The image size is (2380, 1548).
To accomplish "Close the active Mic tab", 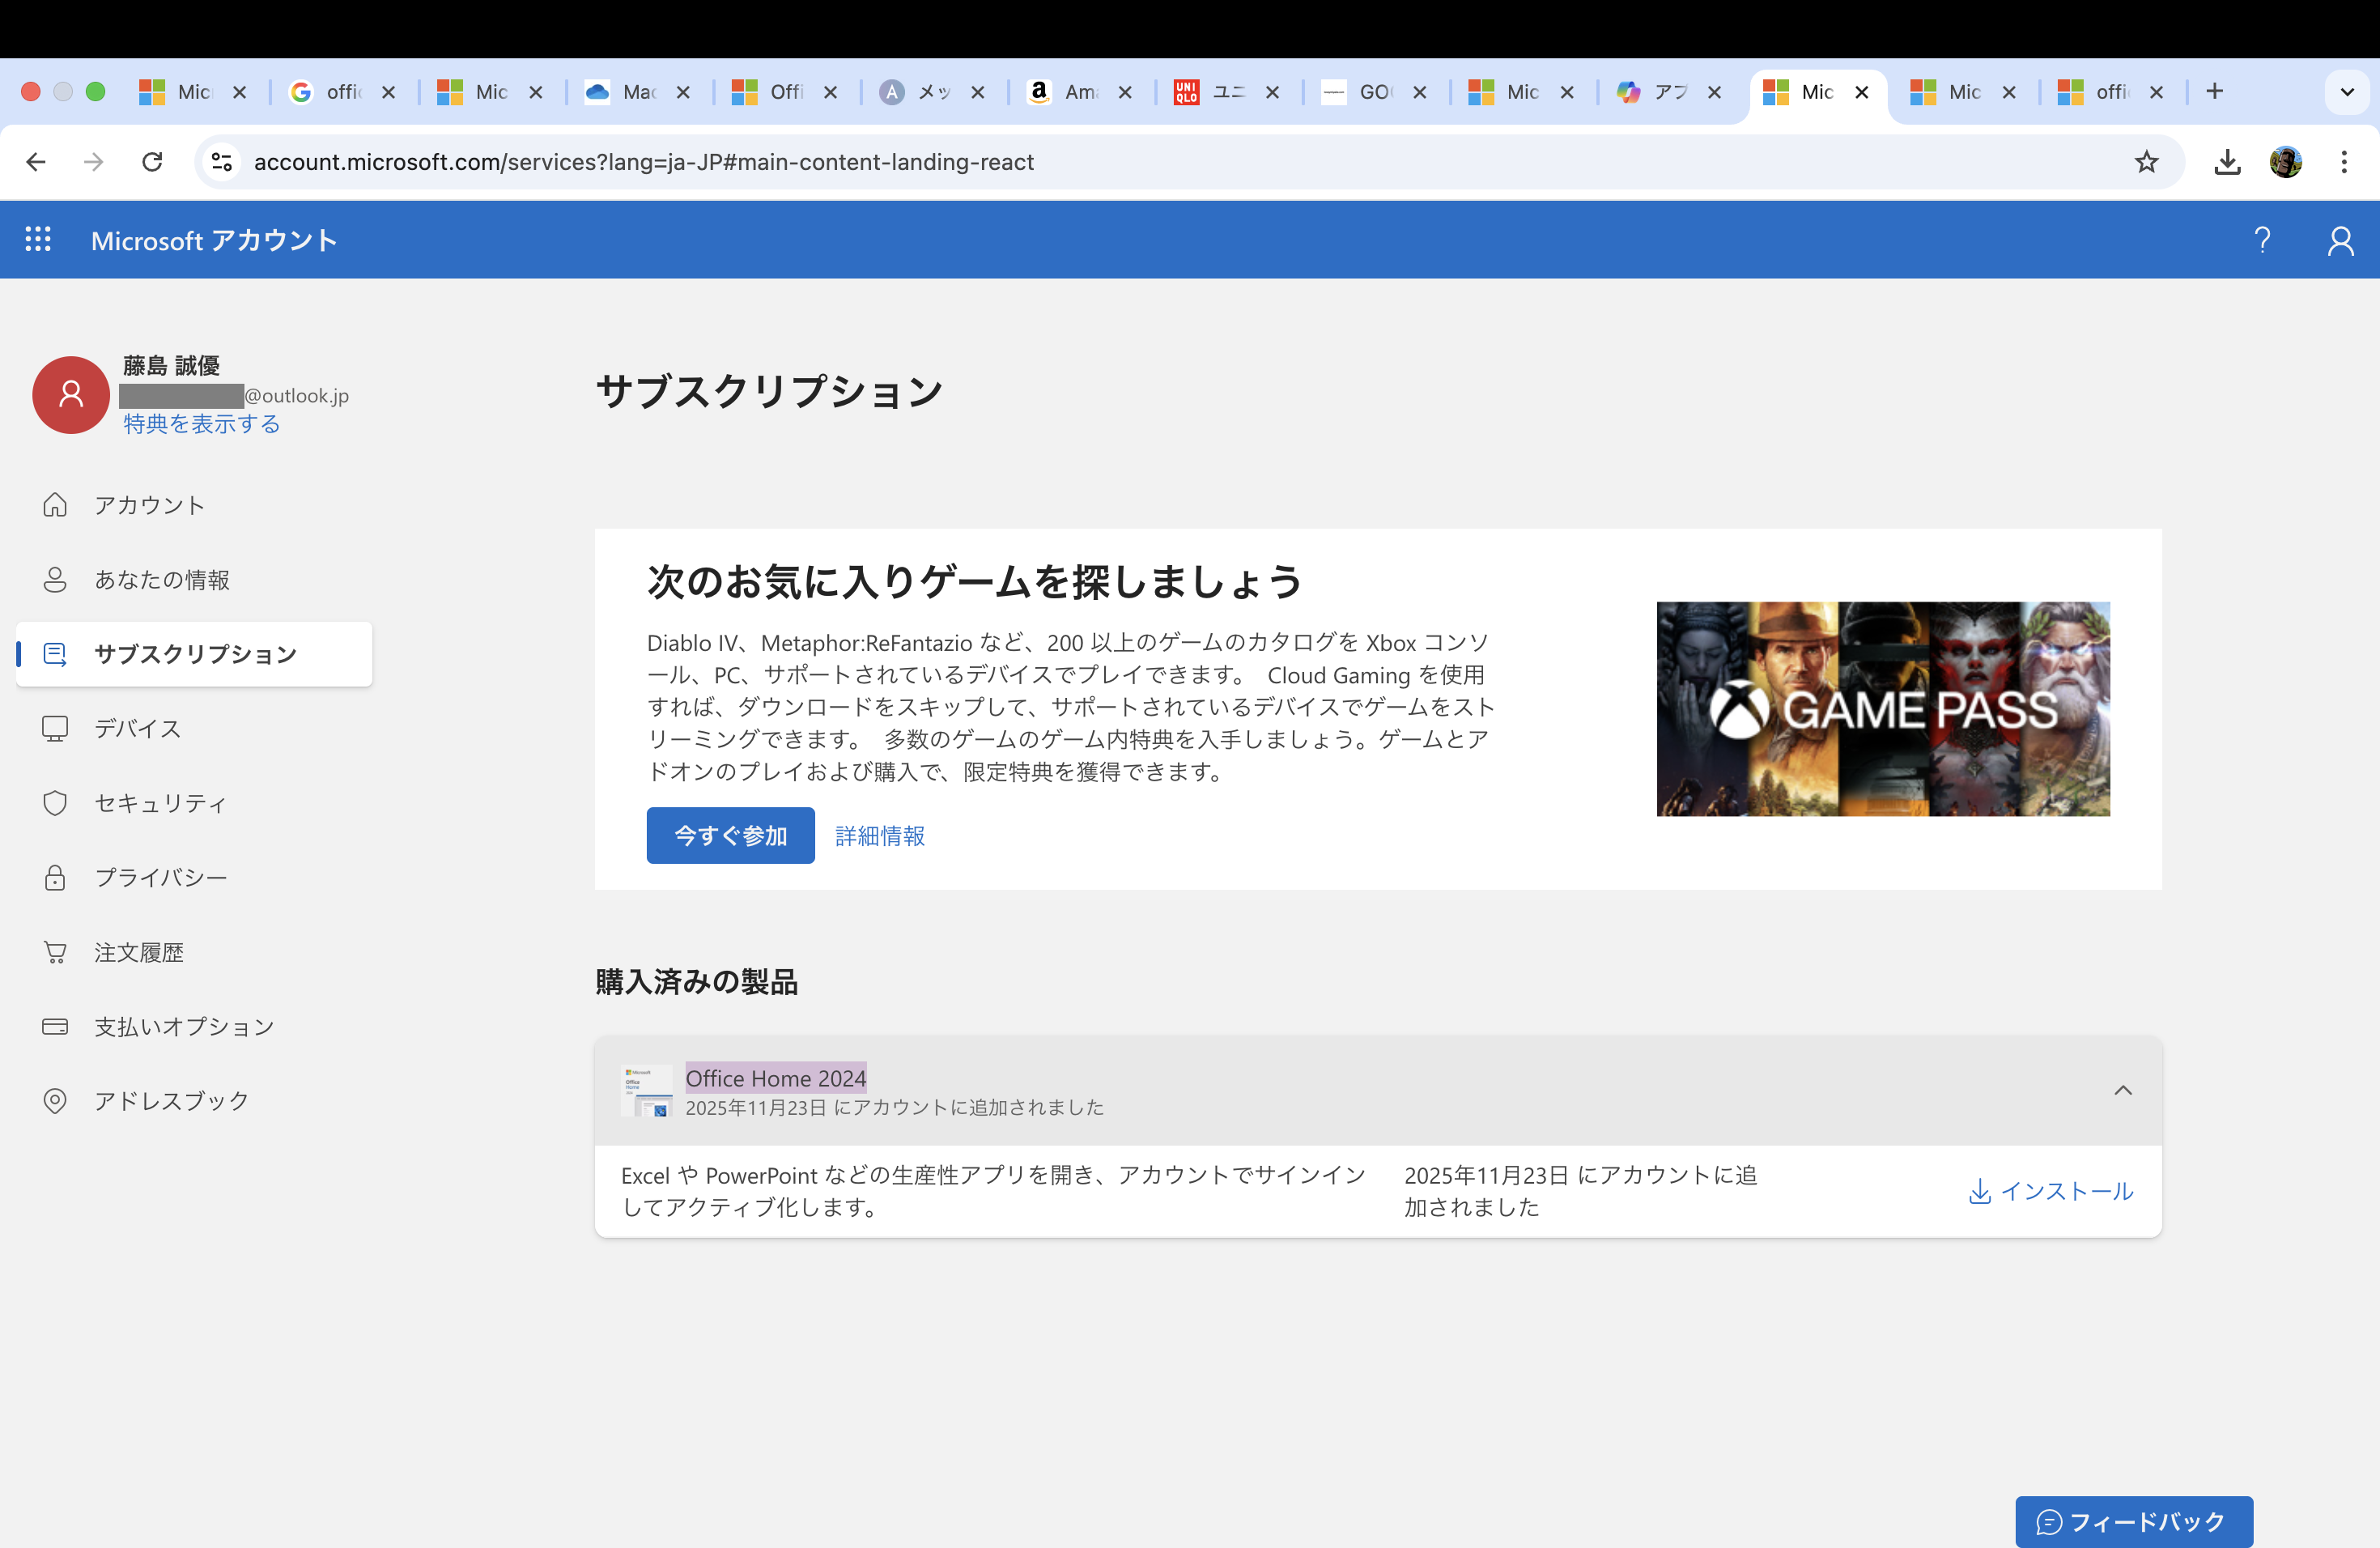I will pos(1861,92).
